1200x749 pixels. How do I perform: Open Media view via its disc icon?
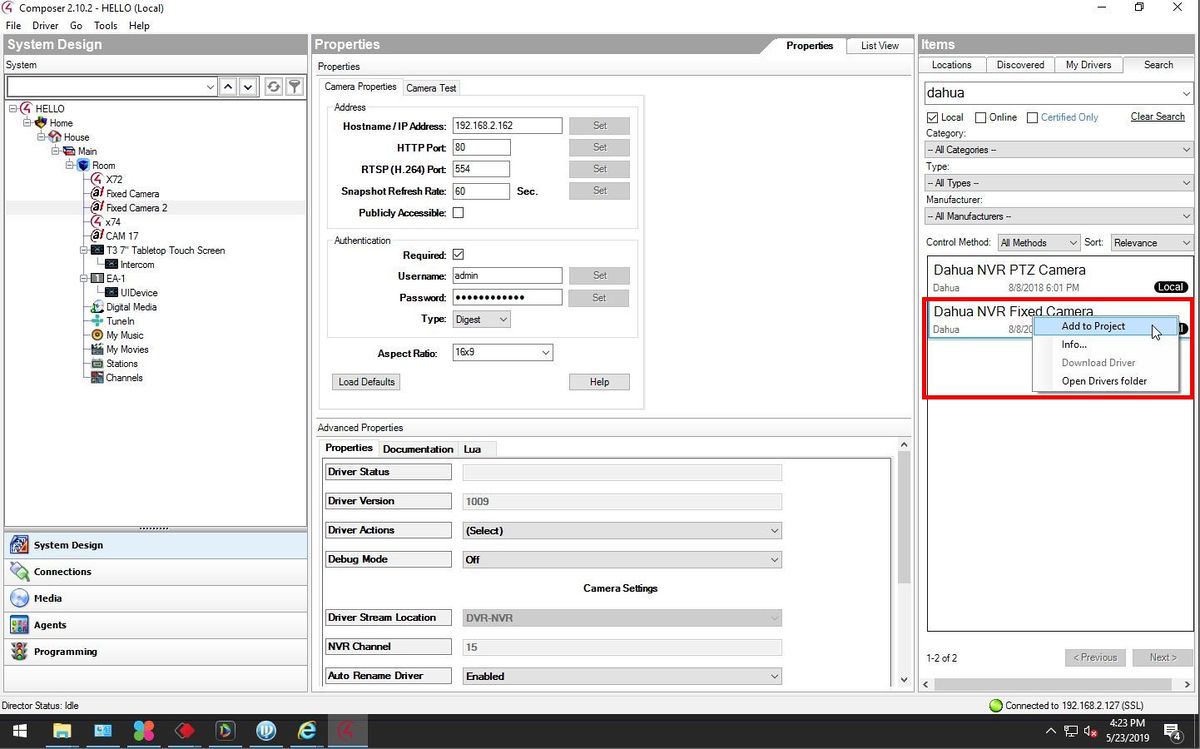pos(19,598)
